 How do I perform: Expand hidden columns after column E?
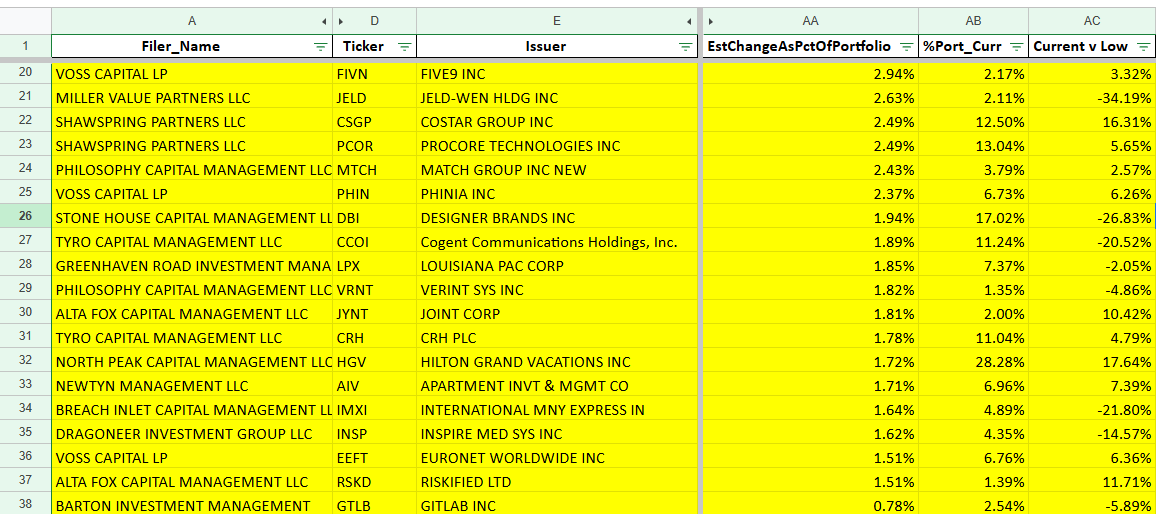pyautogui.click(x=689, y=21)
